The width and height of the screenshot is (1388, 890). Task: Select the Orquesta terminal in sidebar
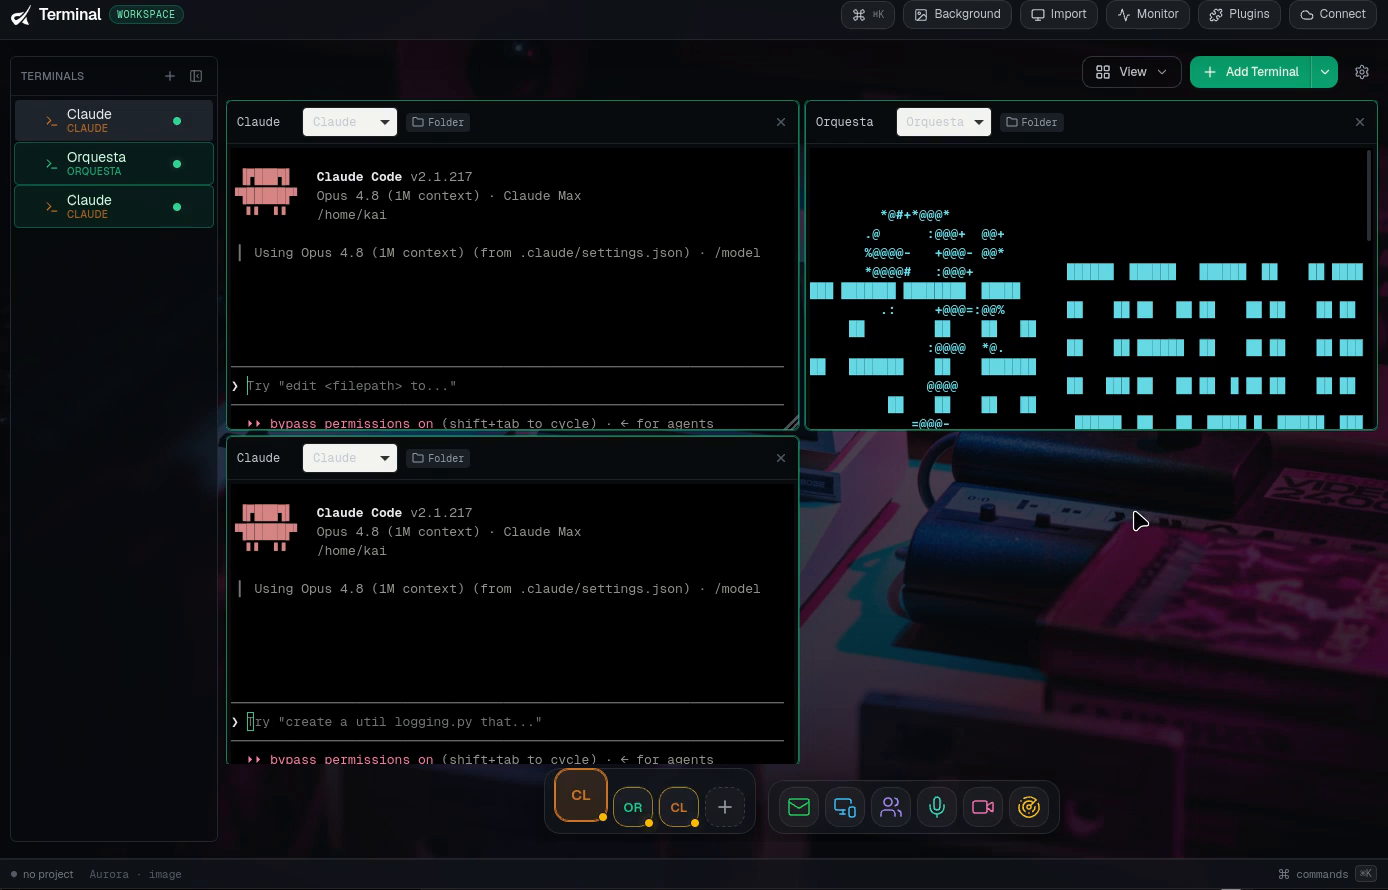click(114, 163)
